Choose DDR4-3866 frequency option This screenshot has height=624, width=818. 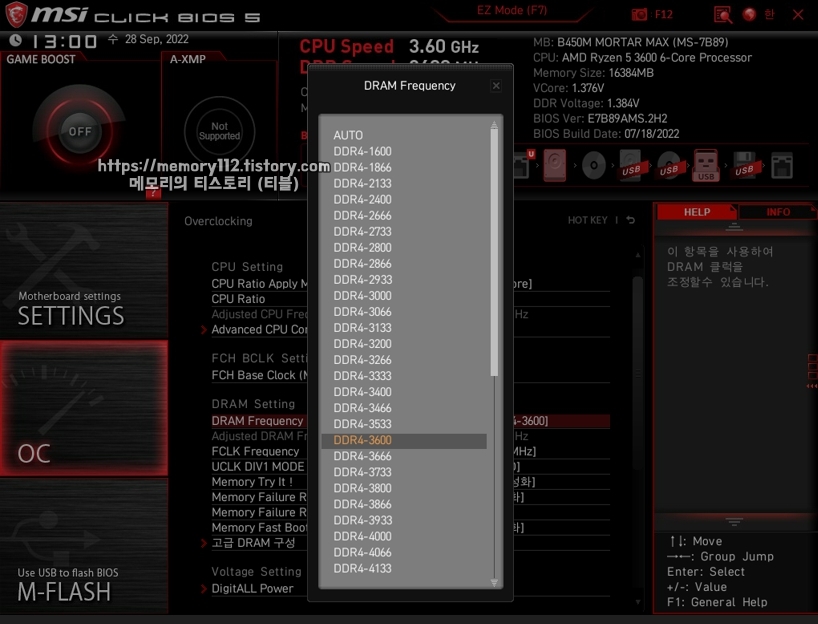363,505
